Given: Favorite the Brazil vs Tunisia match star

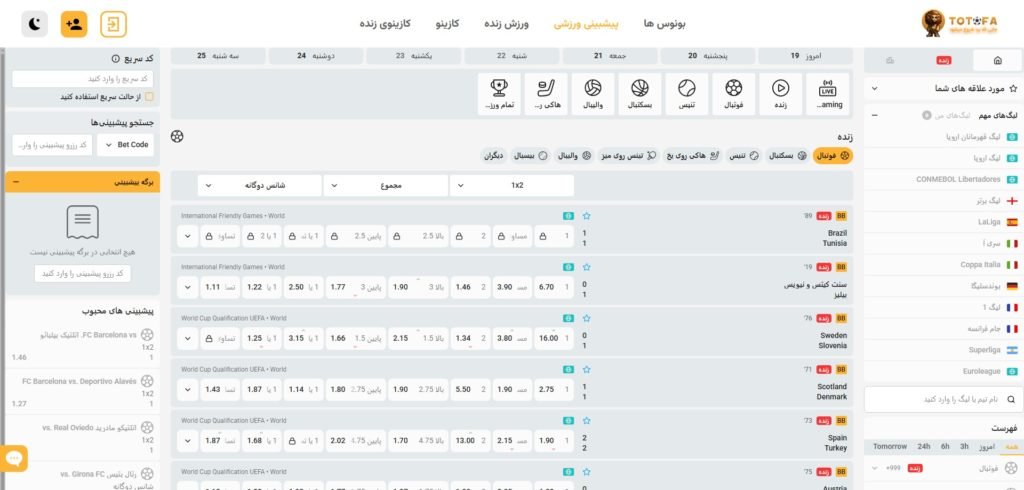Looking at the screenshot, I should (x=587, y=215).
